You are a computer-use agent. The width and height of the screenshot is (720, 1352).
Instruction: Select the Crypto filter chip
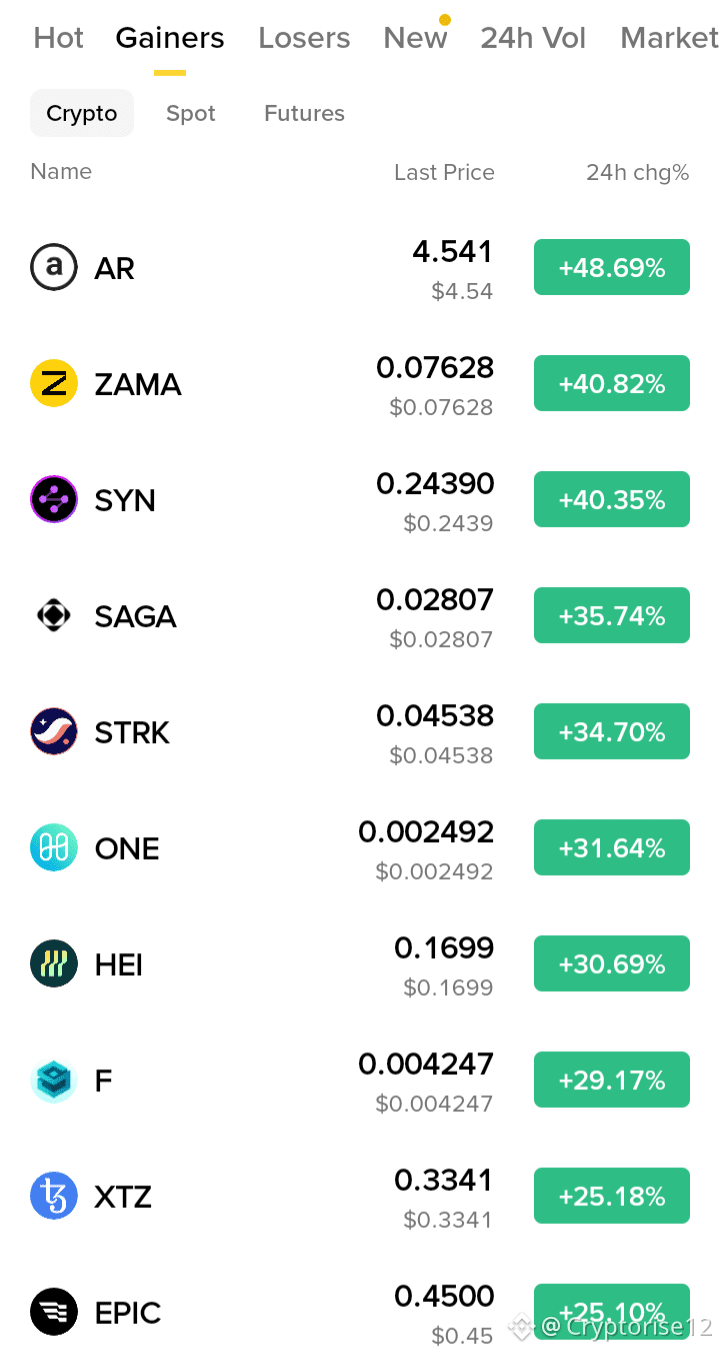pyautogui.click(x=82, y=113)
